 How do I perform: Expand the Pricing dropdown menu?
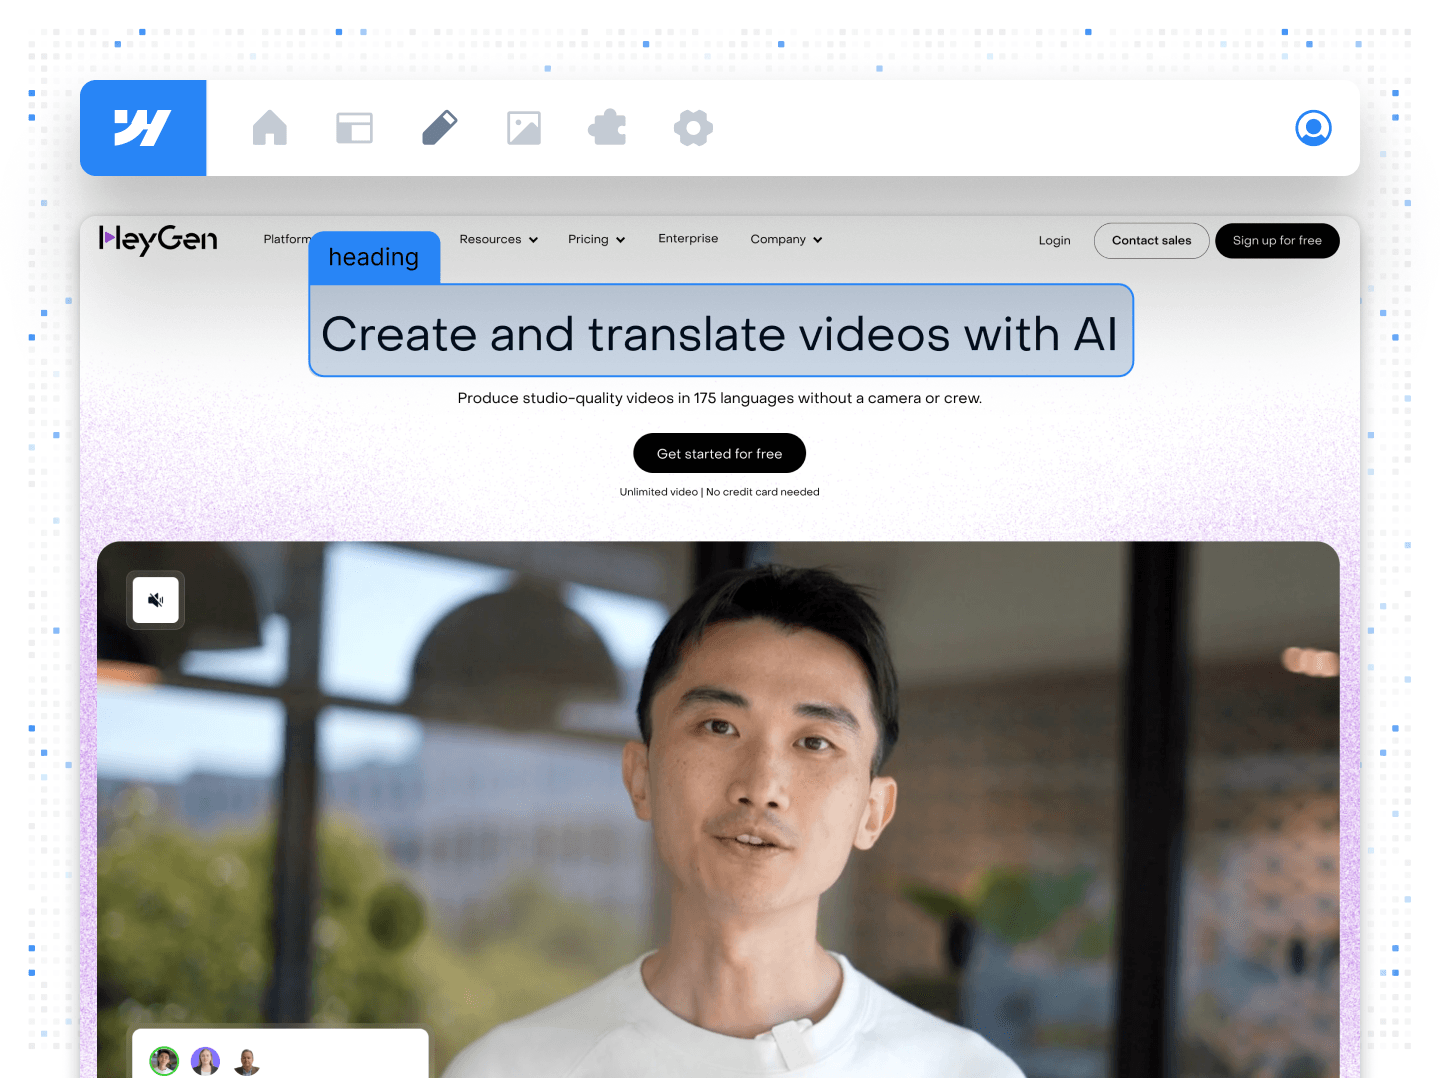596,240
